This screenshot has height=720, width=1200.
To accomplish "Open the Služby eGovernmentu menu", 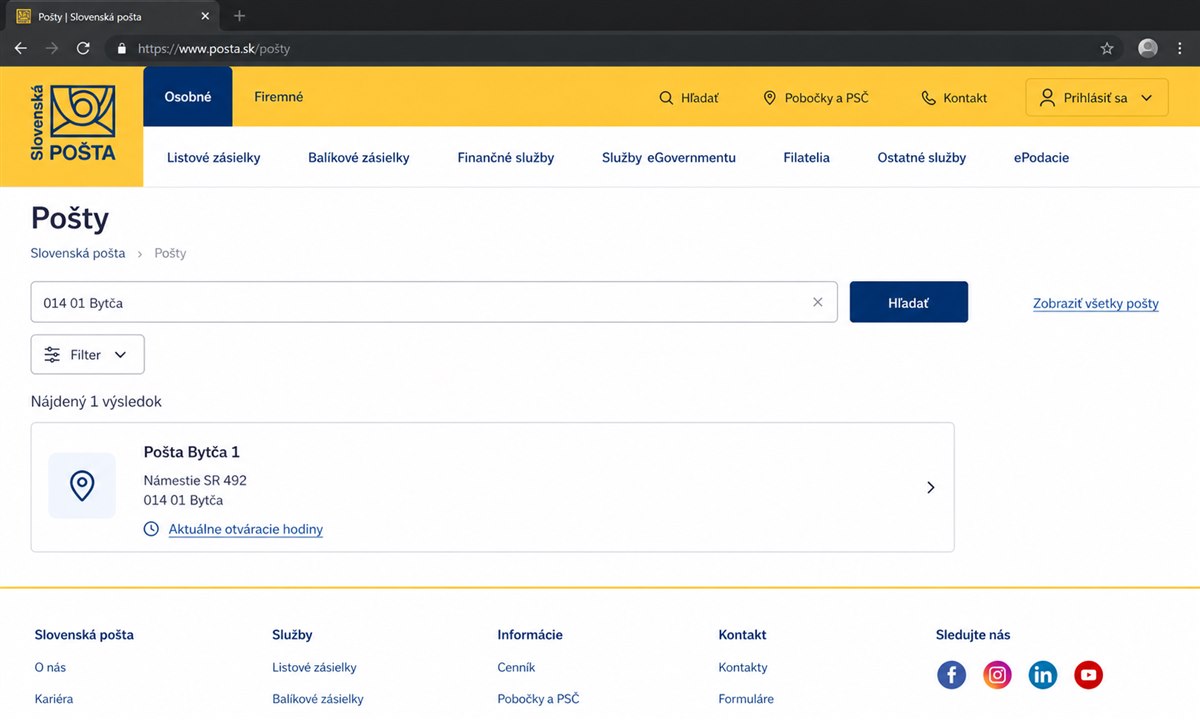I will pyautogui.click(x=669, y=157).
